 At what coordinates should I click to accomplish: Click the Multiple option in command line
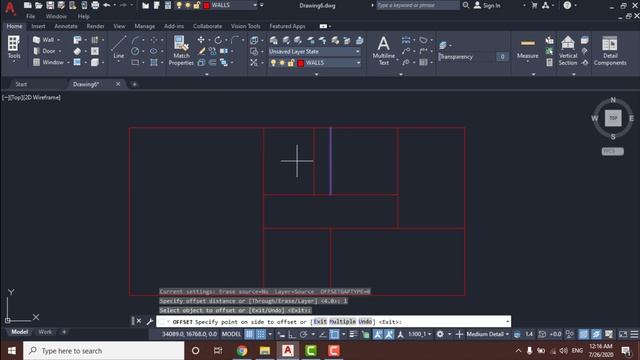click(x=343, y=322)
